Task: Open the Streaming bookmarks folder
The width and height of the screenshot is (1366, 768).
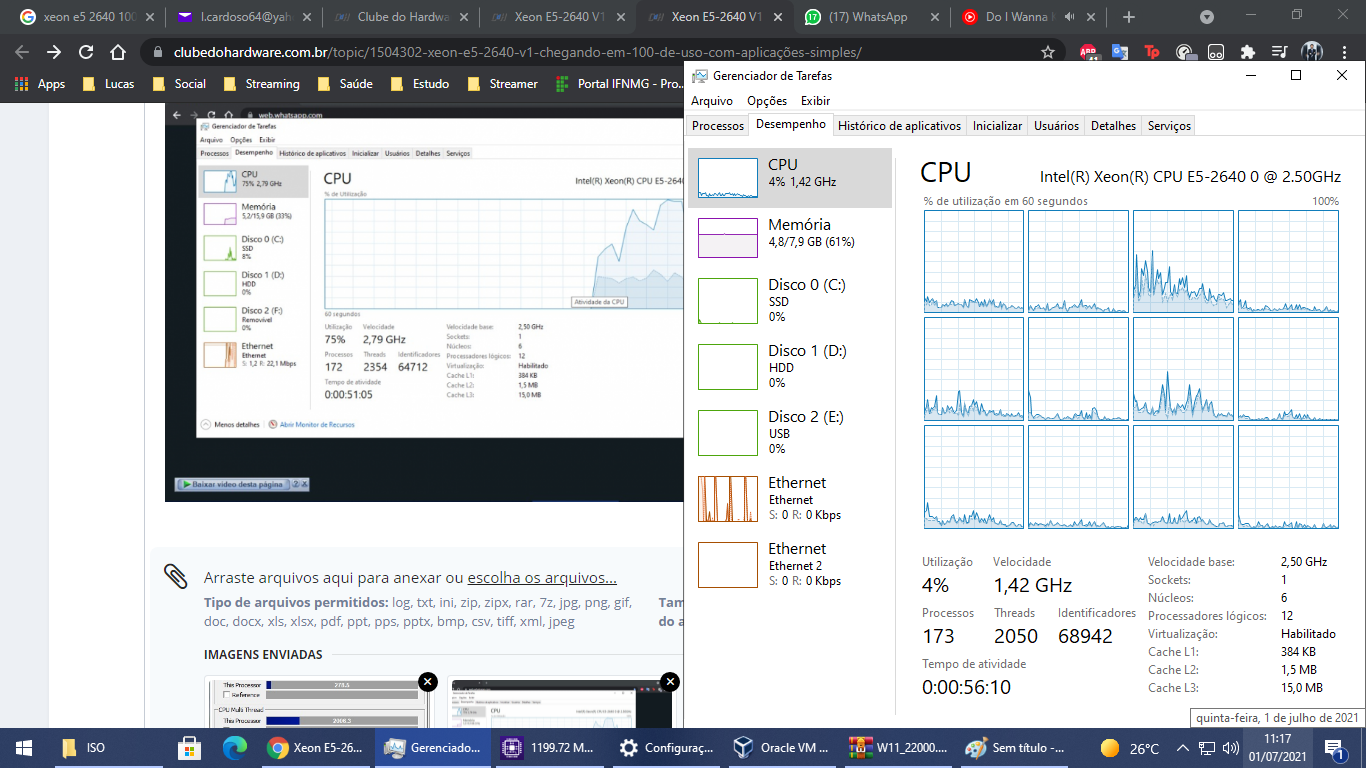Action: (x=261, y=84)
